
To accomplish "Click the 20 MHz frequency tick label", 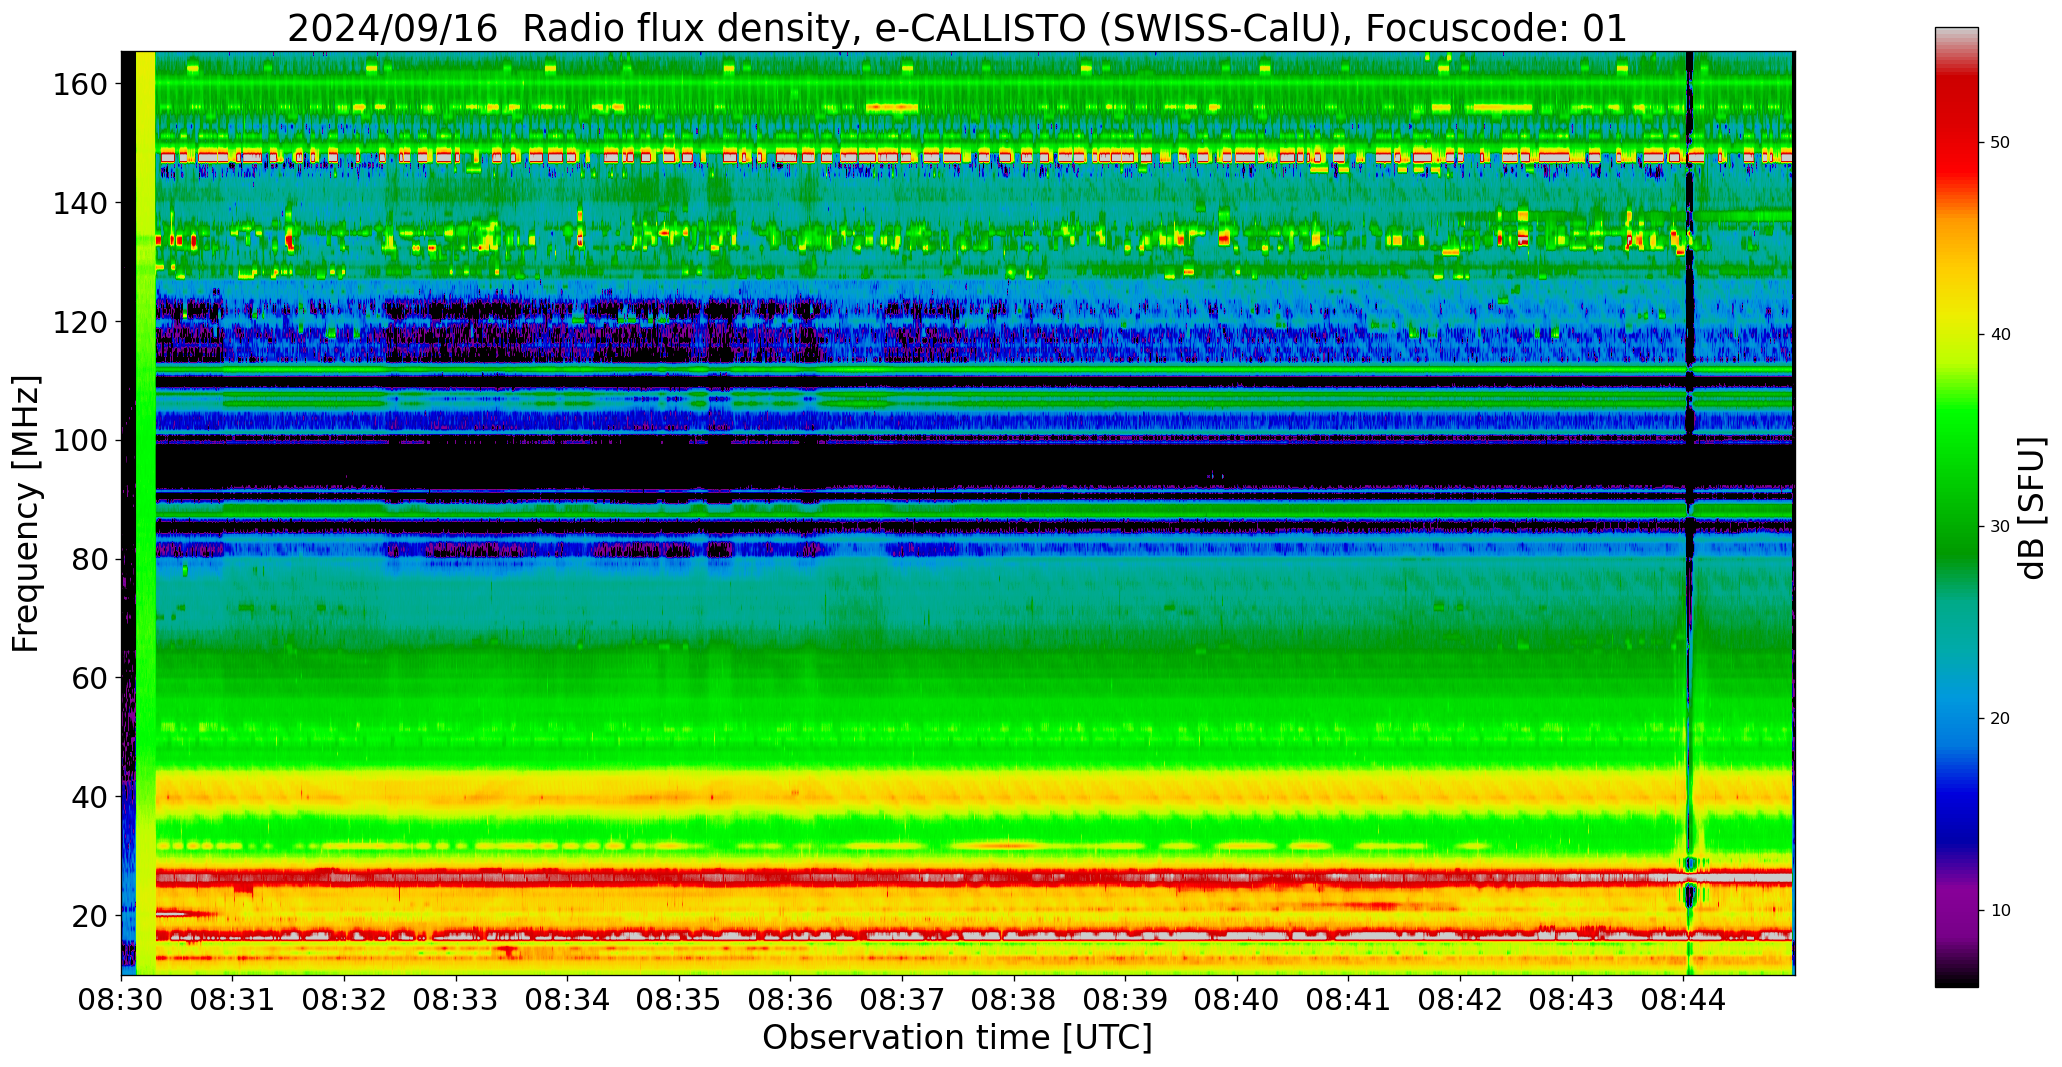I will click(x=88, y=915).
